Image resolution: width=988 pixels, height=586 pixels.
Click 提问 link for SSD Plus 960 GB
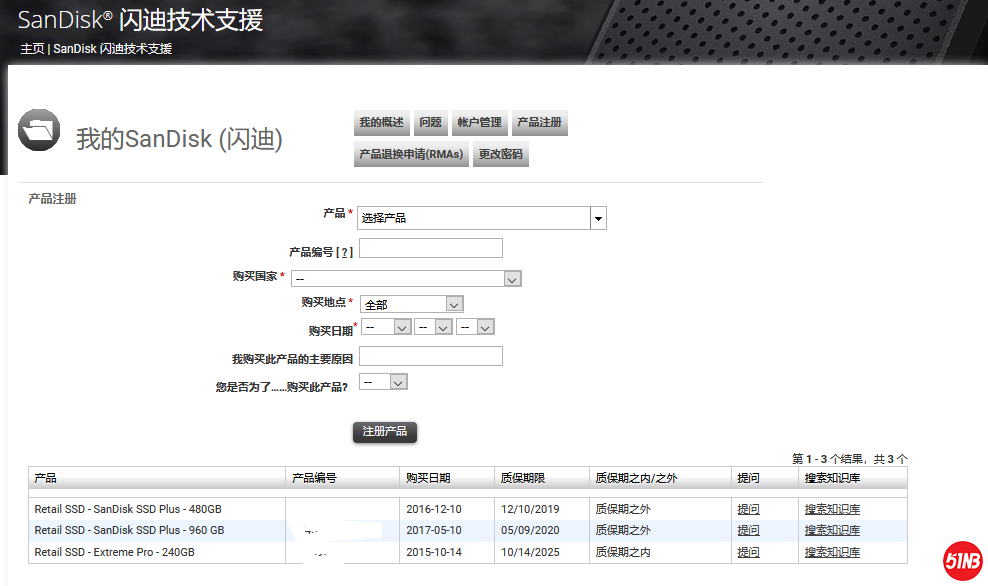tap(749, 531)
